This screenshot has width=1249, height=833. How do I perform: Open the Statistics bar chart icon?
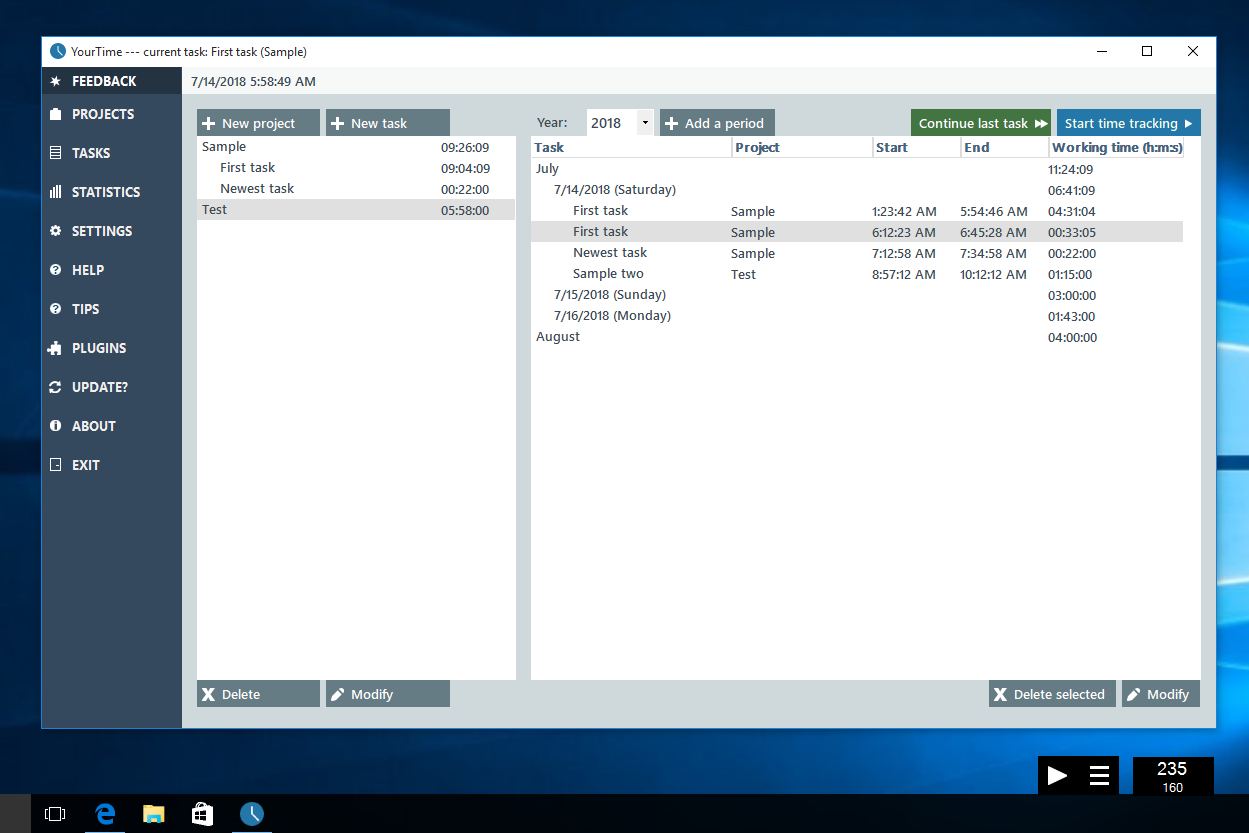56,192
